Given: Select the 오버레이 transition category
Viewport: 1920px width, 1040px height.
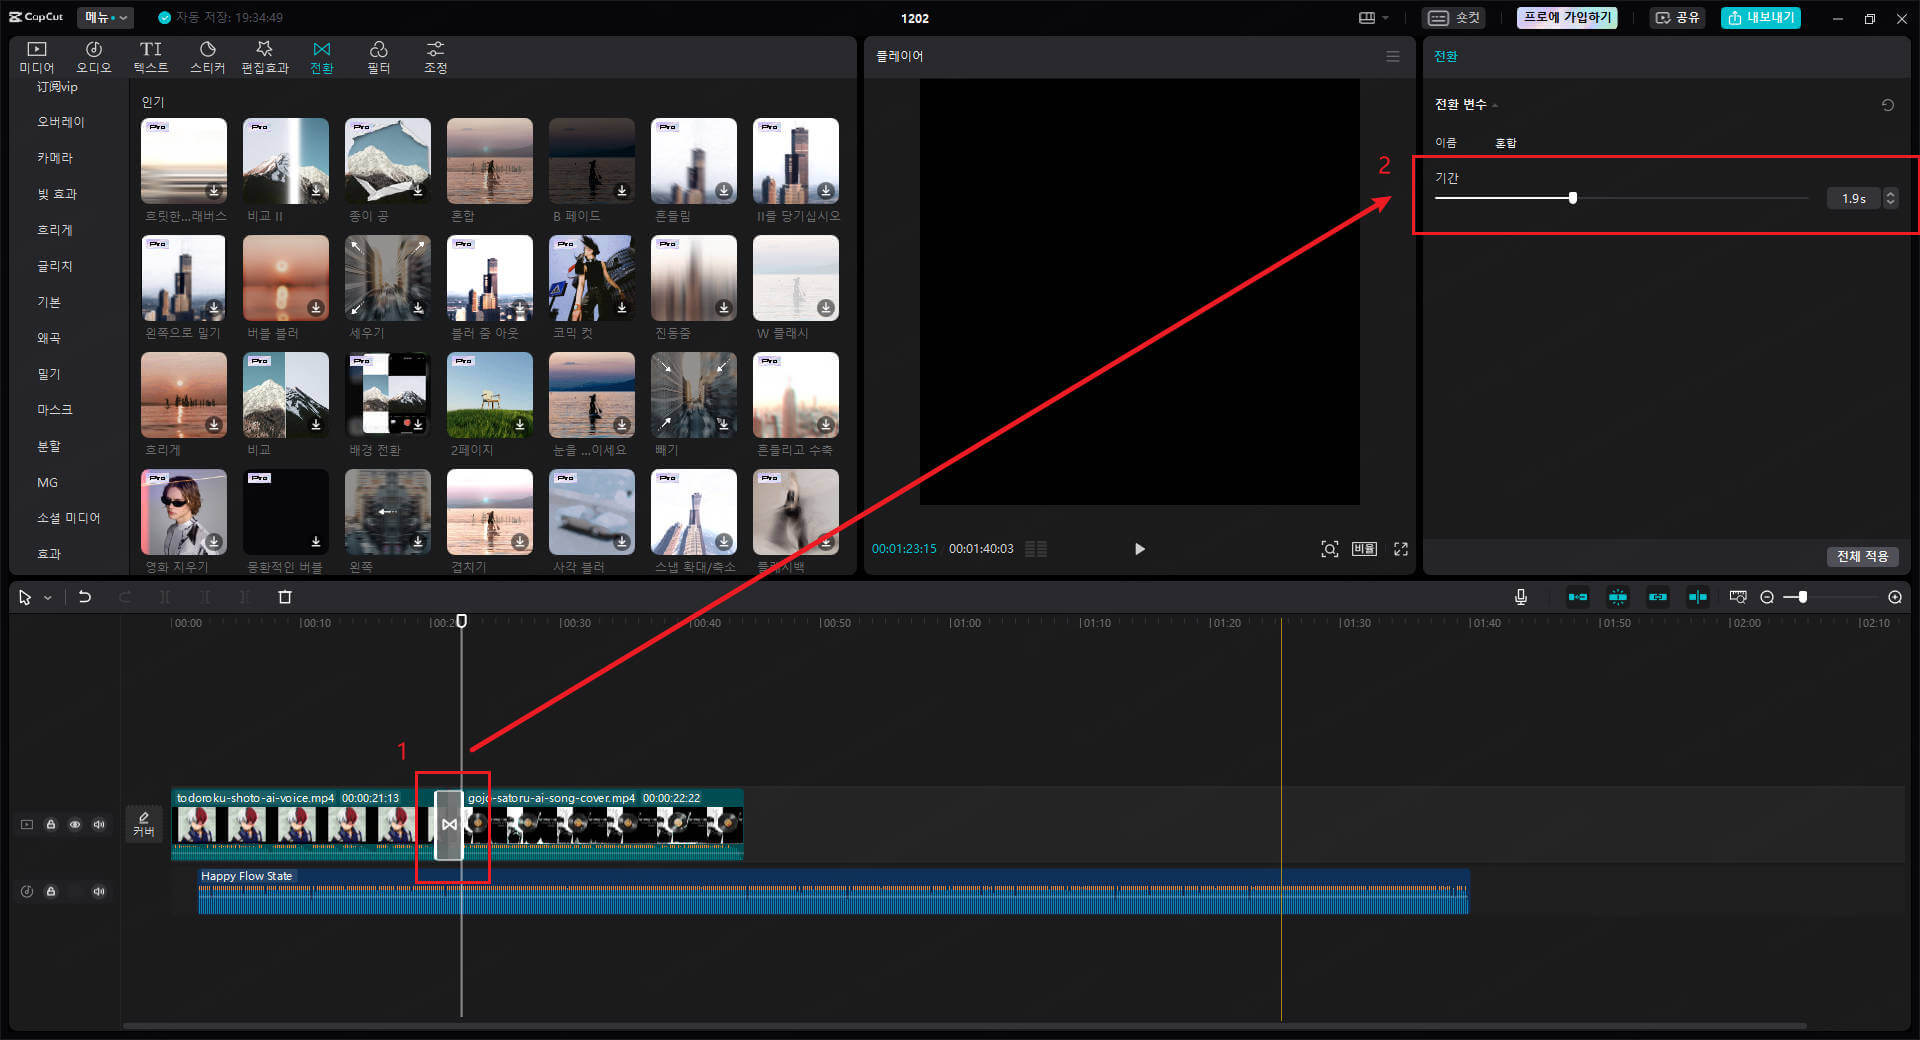Looking at the screenshot, I should click(x=61, y=122).
